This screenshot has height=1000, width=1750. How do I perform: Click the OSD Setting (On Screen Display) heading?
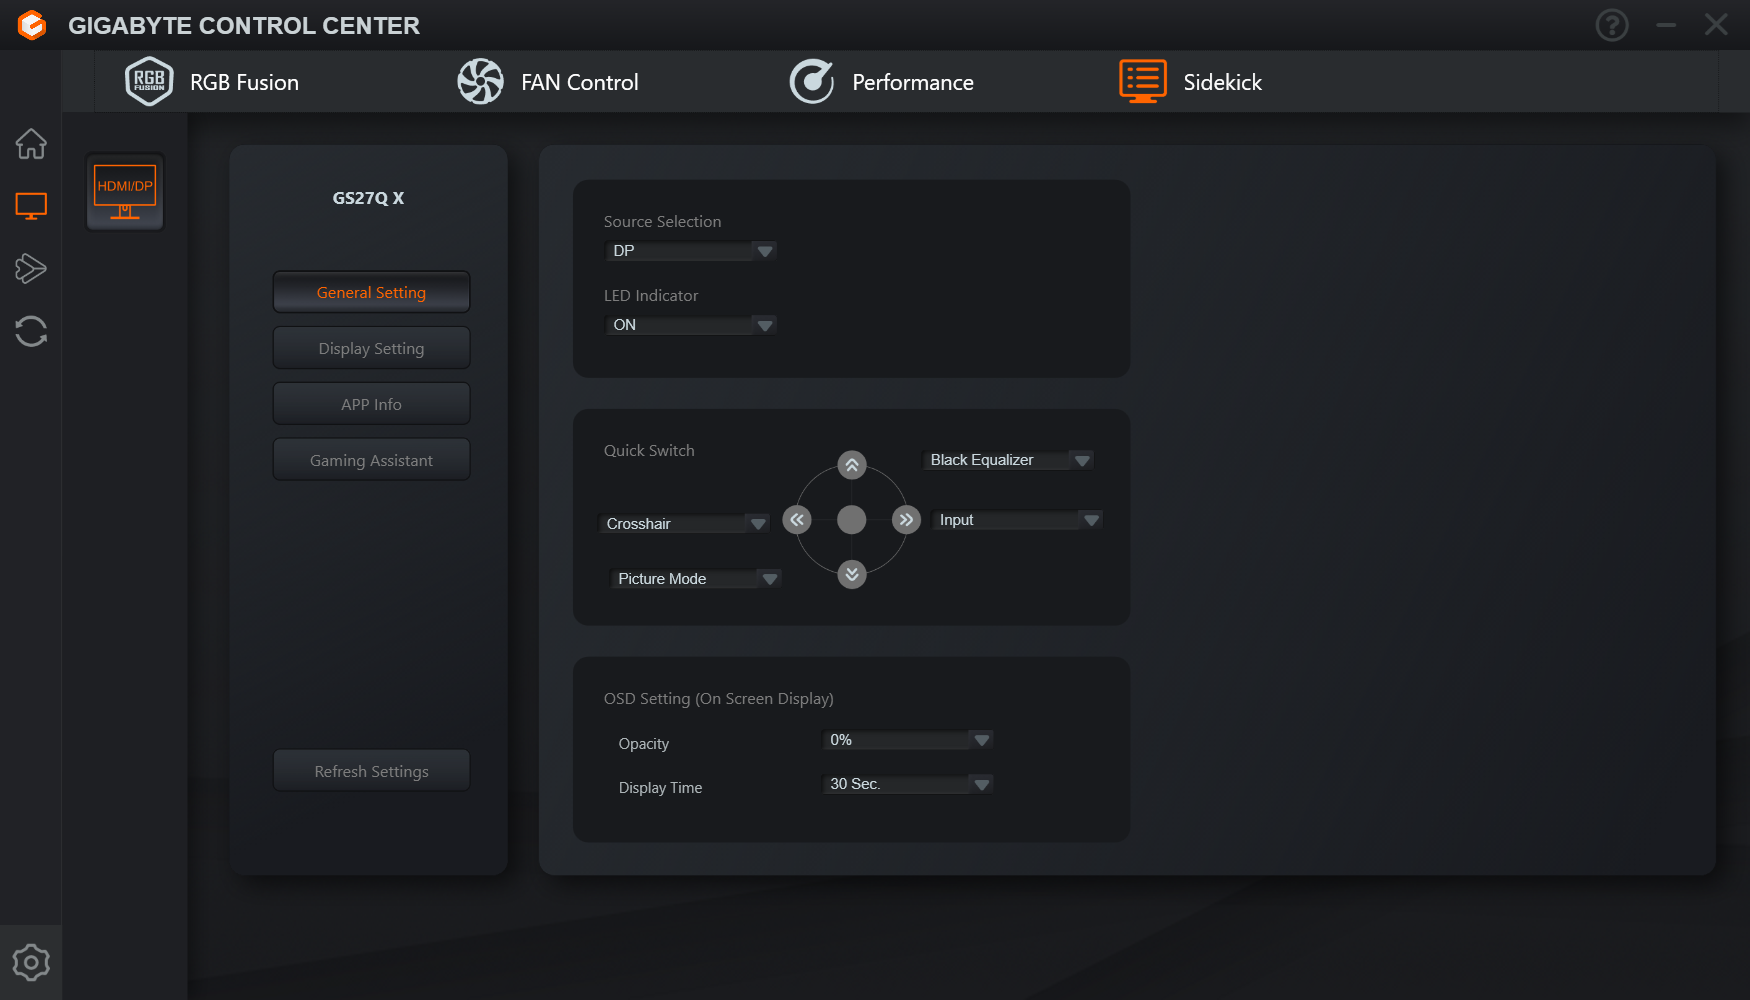tap(719, 699)
